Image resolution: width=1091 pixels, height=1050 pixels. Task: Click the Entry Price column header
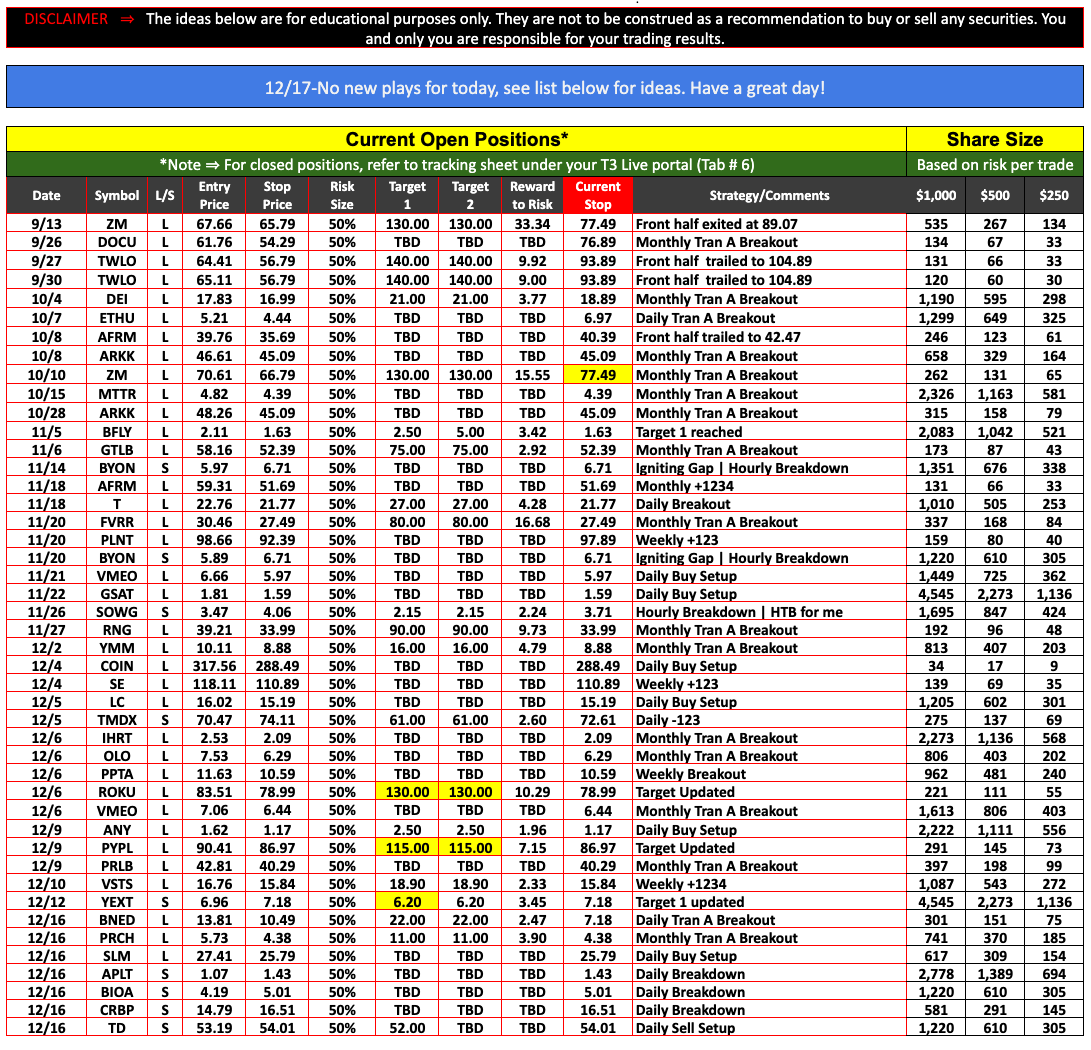pos(214,195)
